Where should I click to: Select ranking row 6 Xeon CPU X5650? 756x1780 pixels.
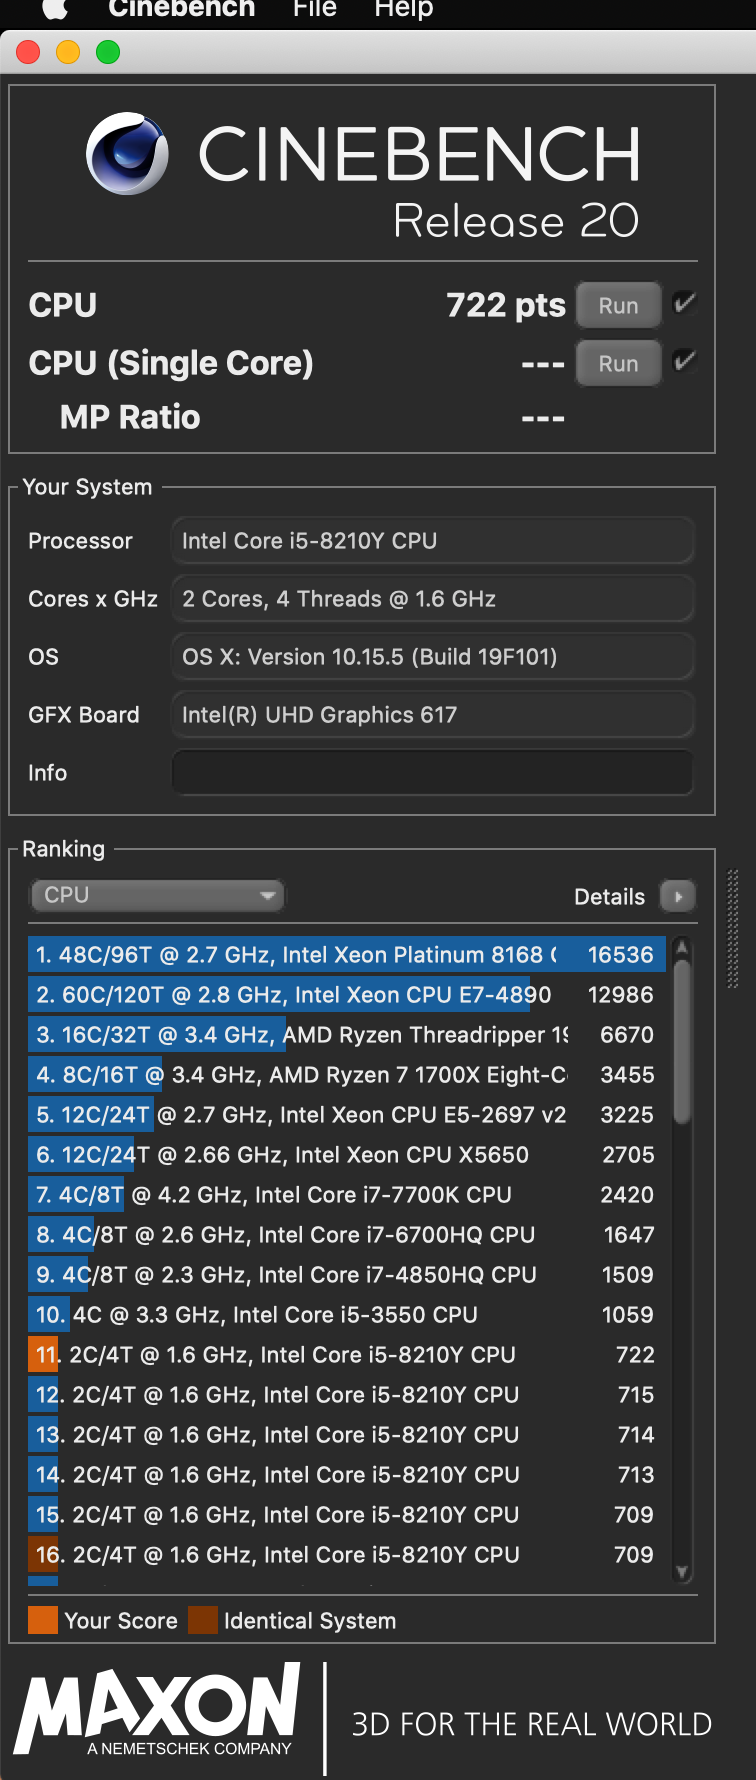tap(347, 1155)
